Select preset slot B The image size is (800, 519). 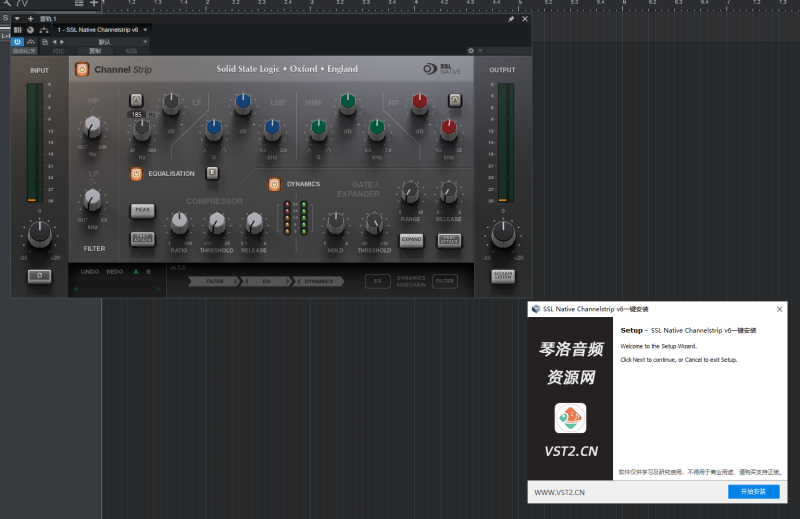pyautogui.click(x=148, y=272)
